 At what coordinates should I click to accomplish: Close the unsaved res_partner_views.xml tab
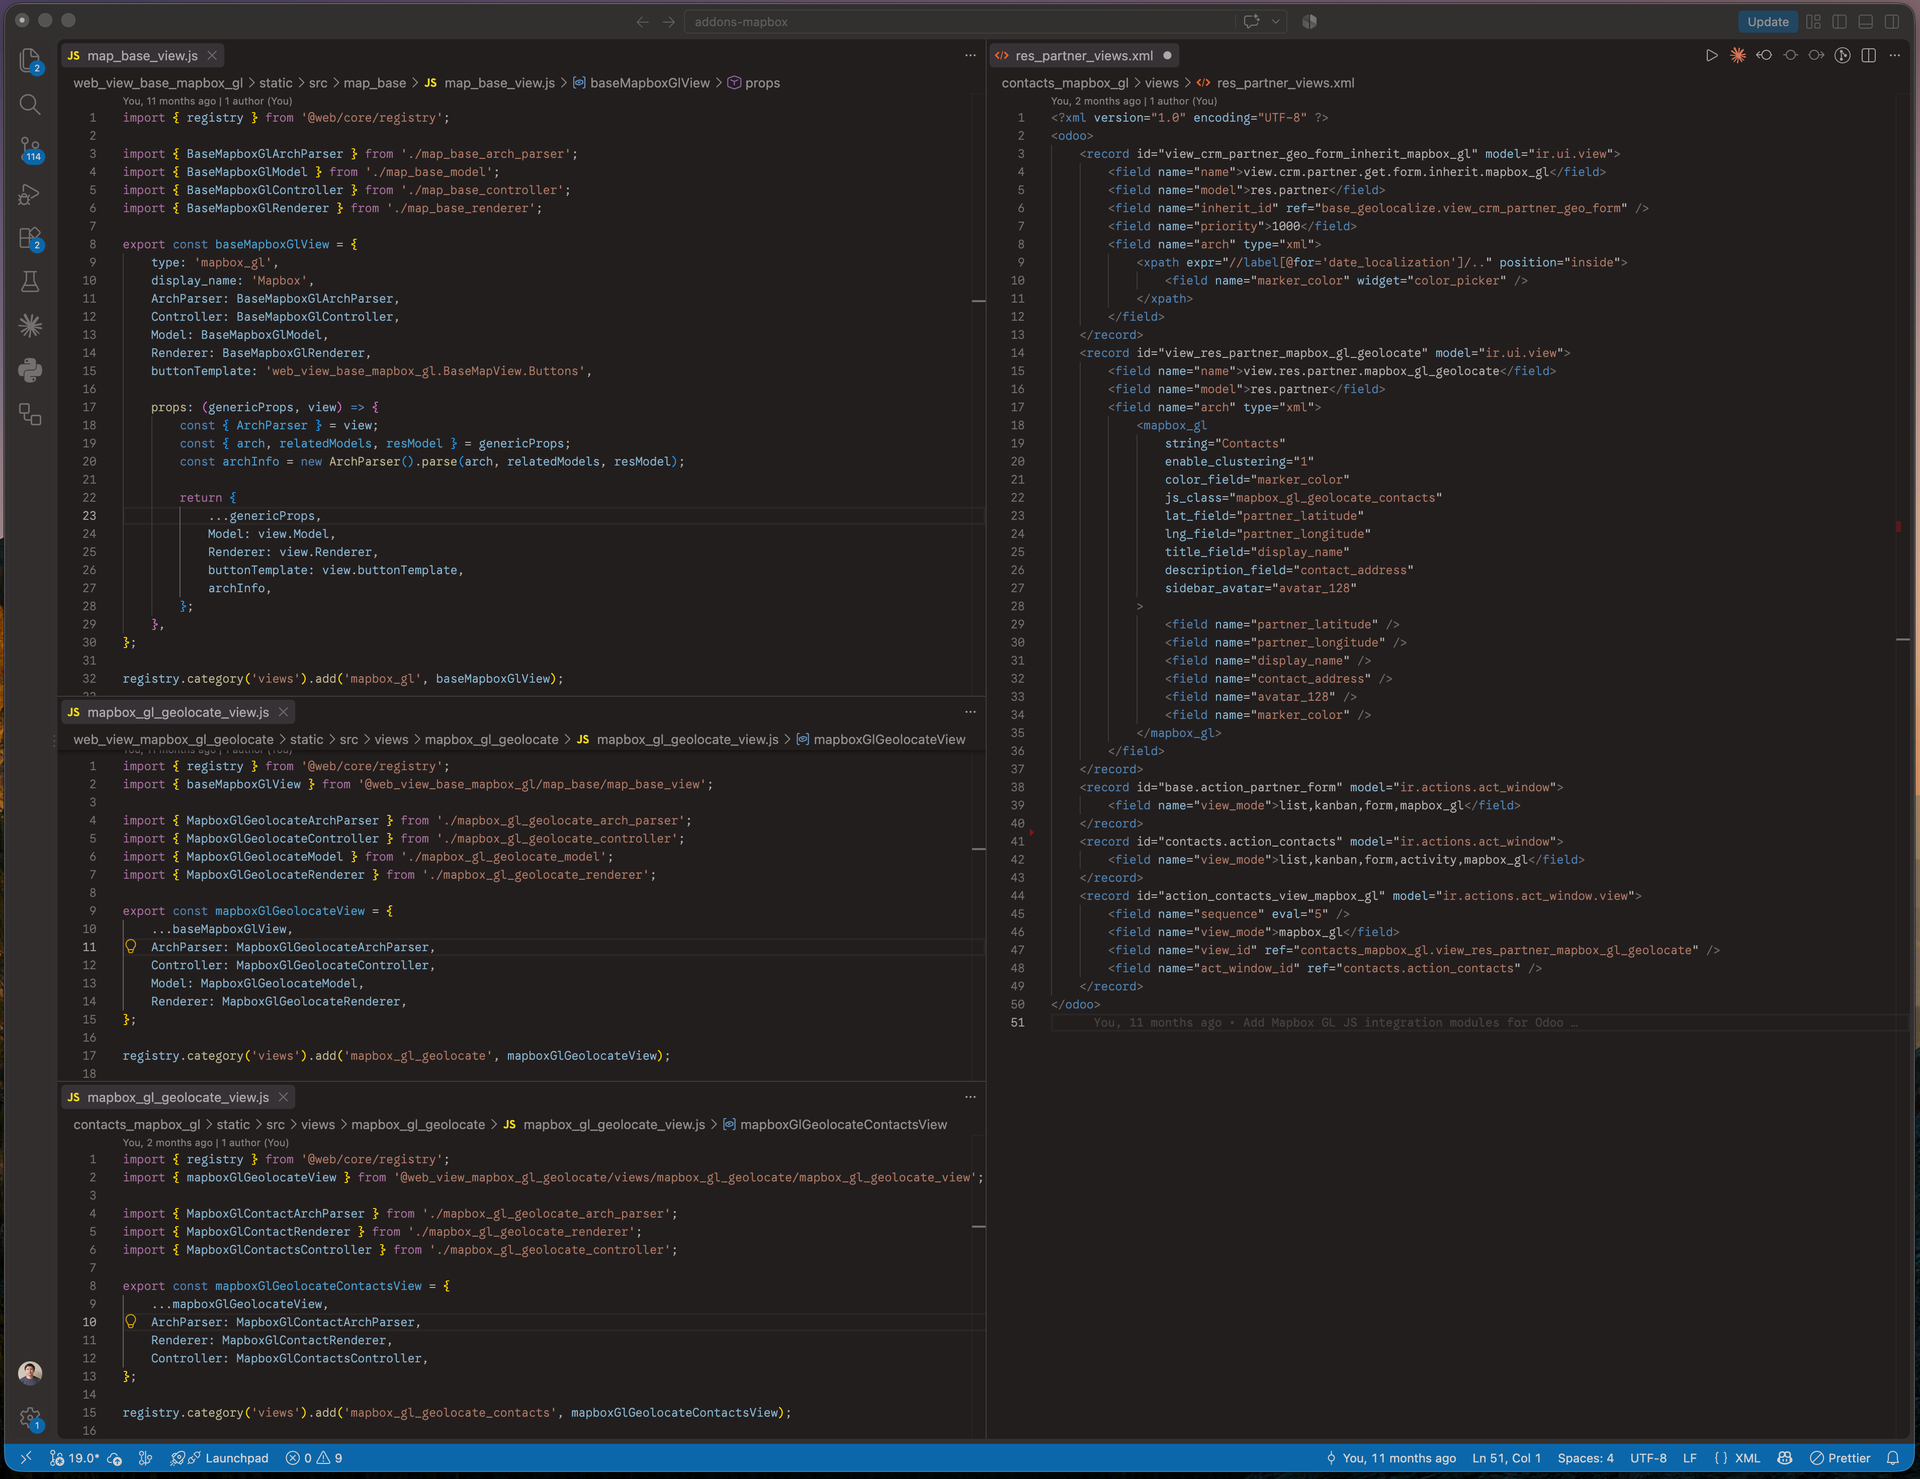coord(1167,56)
